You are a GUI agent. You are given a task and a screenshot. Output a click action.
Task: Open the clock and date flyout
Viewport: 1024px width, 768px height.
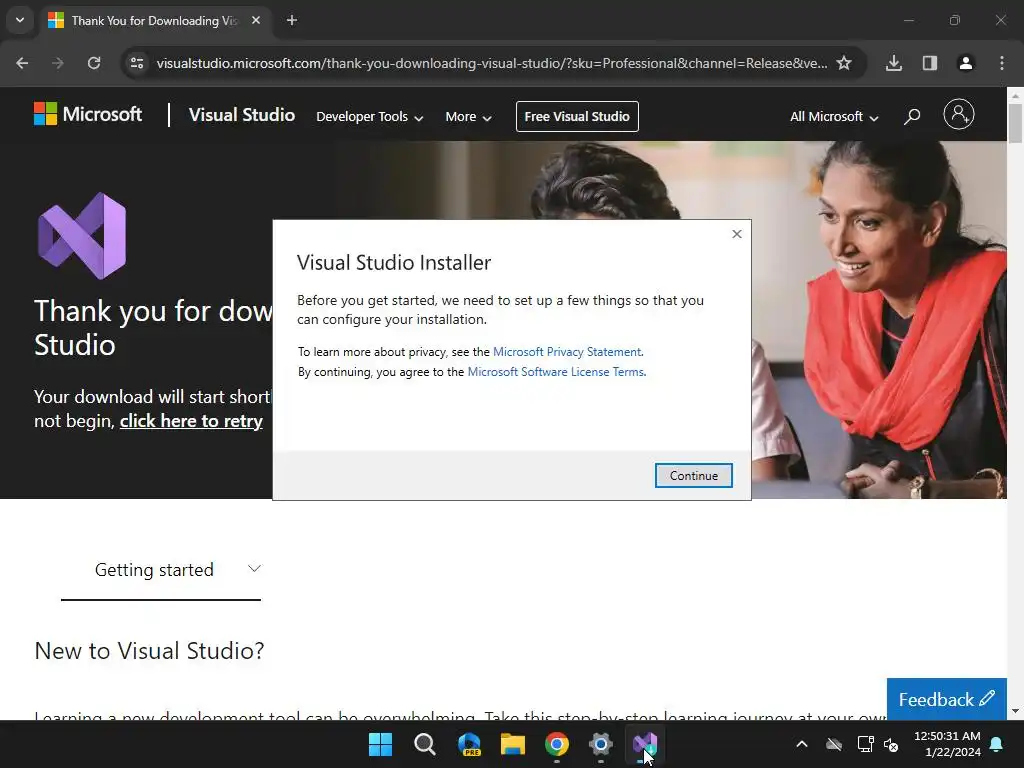coord(947,744)
